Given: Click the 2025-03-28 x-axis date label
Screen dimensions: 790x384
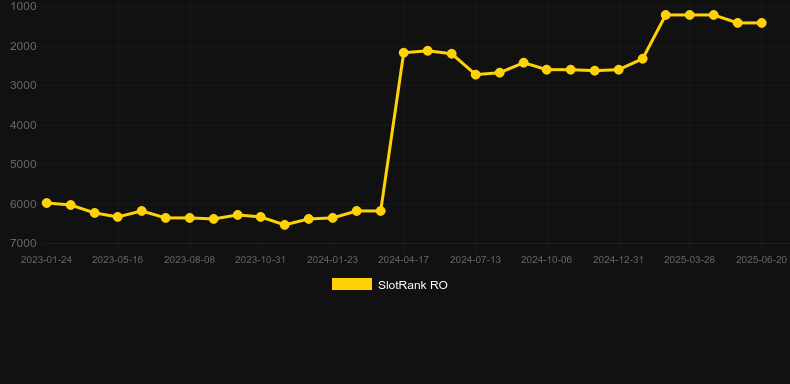Looking at the screenshot, I should (690, 260).
